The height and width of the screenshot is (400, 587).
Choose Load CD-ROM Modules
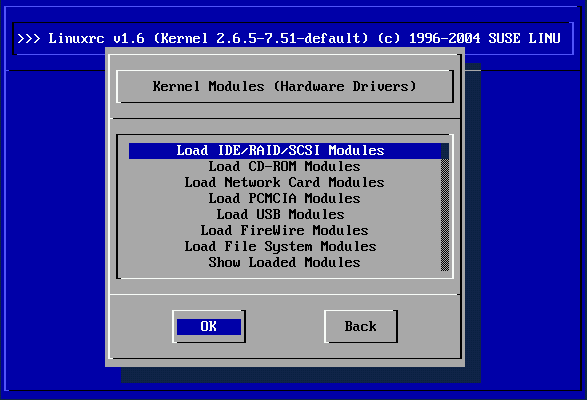click(x=284, y=166)
